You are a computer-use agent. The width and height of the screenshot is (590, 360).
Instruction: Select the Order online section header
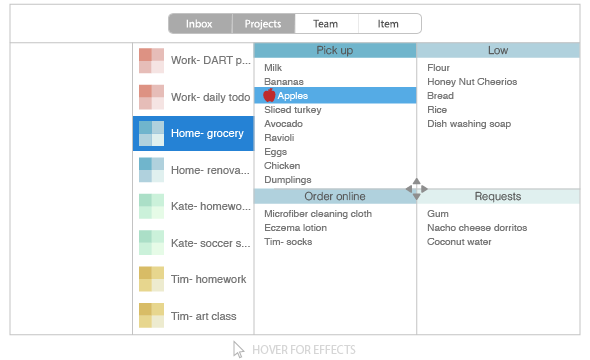point(335,196)
